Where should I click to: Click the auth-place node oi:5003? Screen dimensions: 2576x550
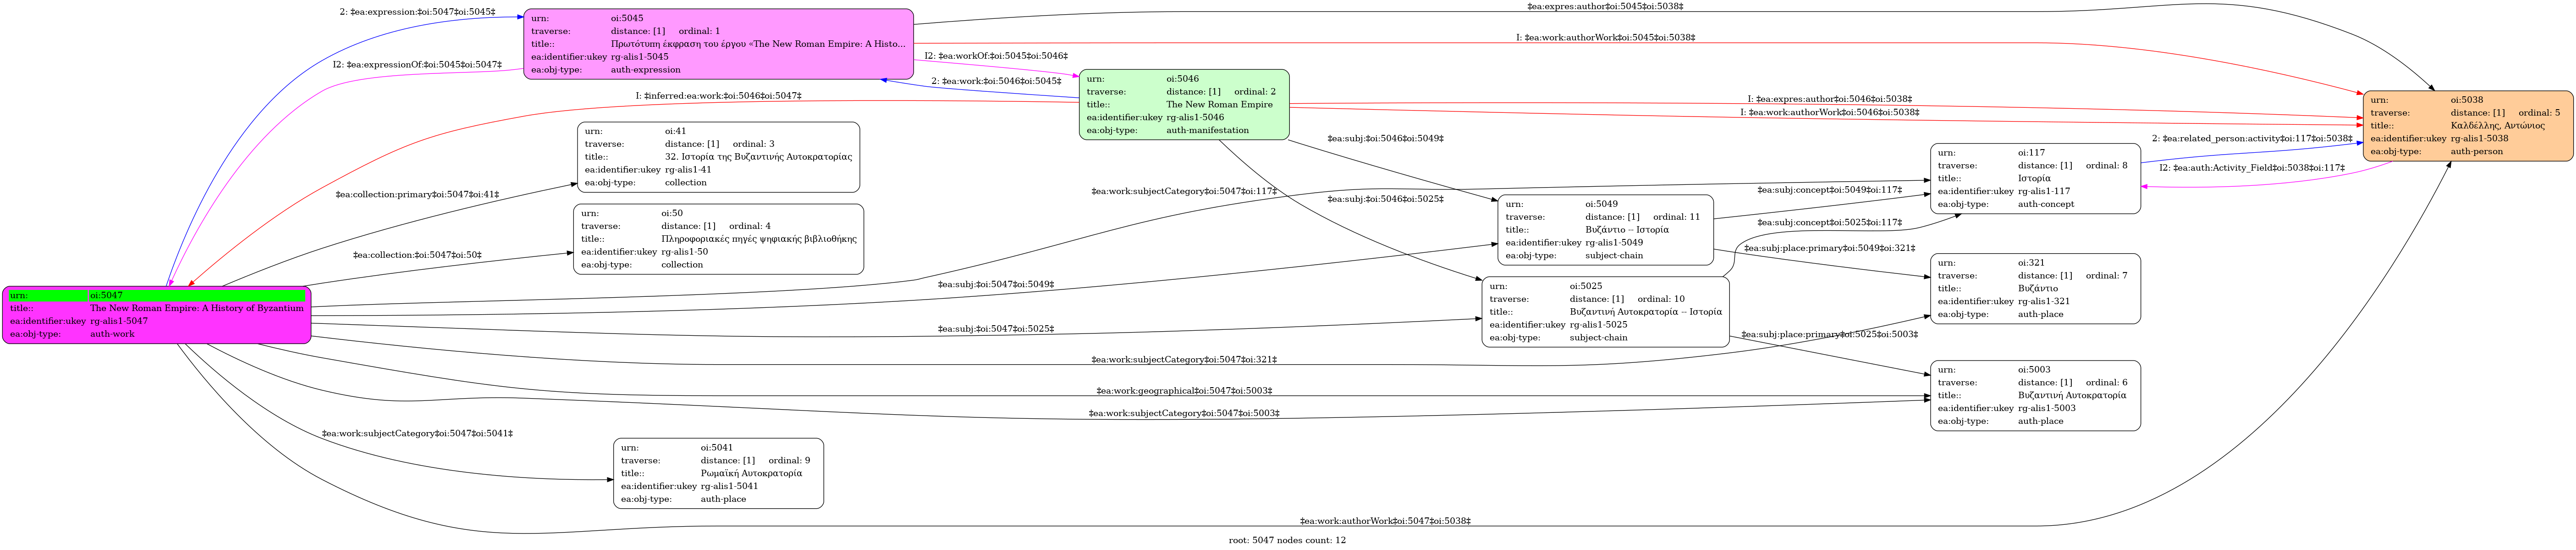click(2035, 396)
